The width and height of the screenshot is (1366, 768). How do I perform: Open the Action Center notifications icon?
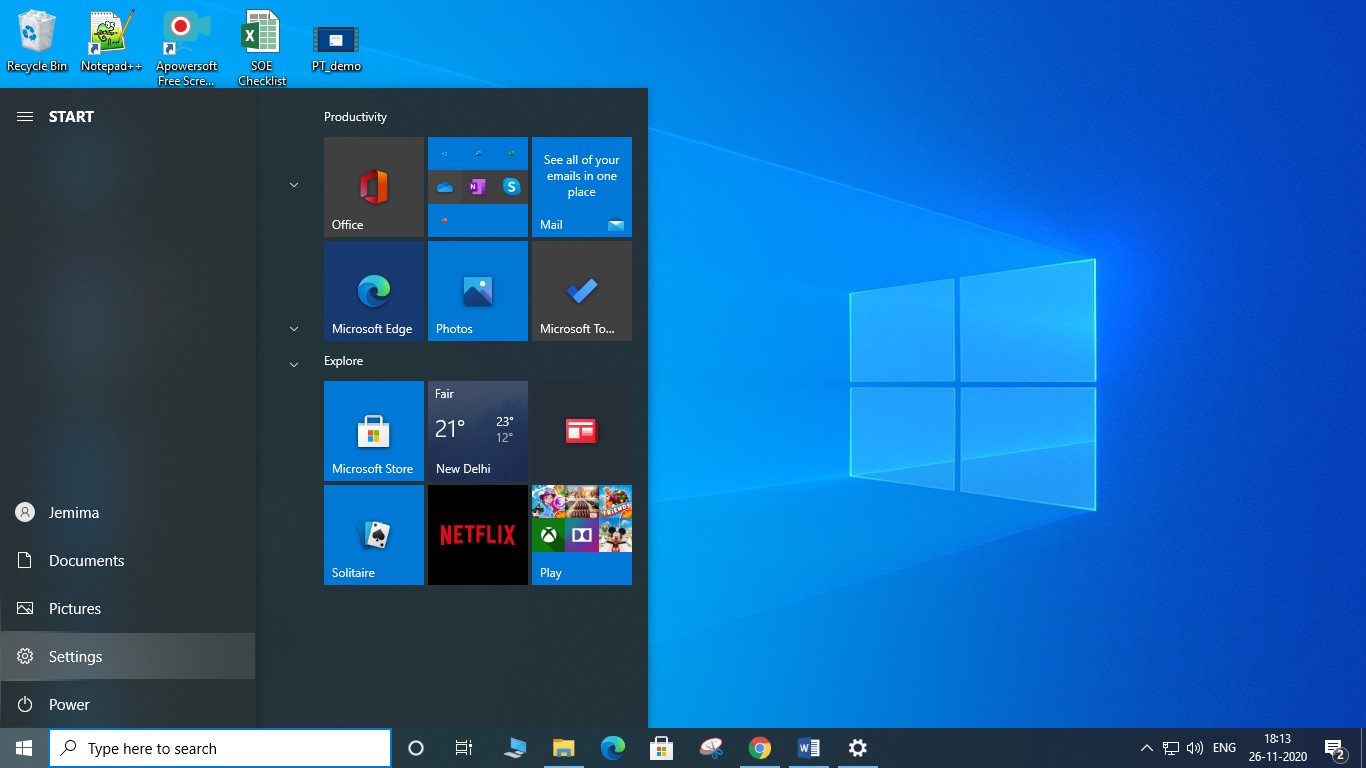[1334, 748]
